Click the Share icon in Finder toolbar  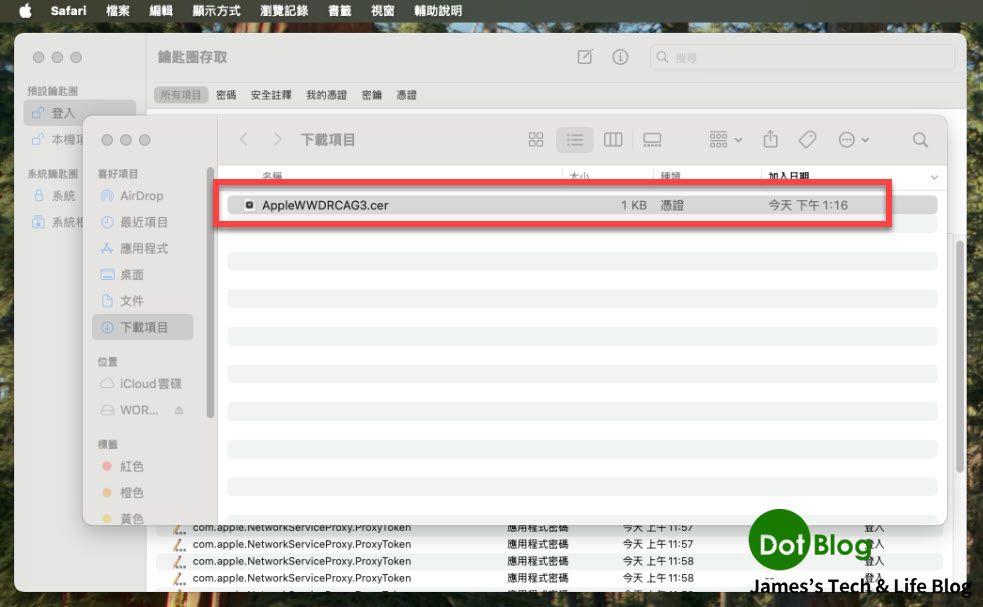coord(770,140)
